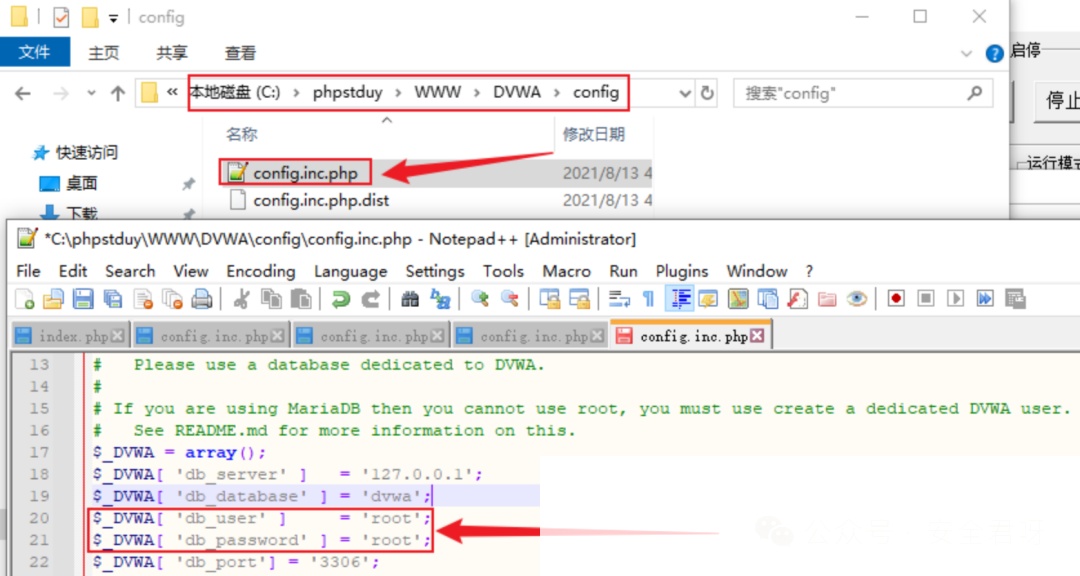
Task: Open Quick Access toolbar customize dropdown
Action: point(113,19)
